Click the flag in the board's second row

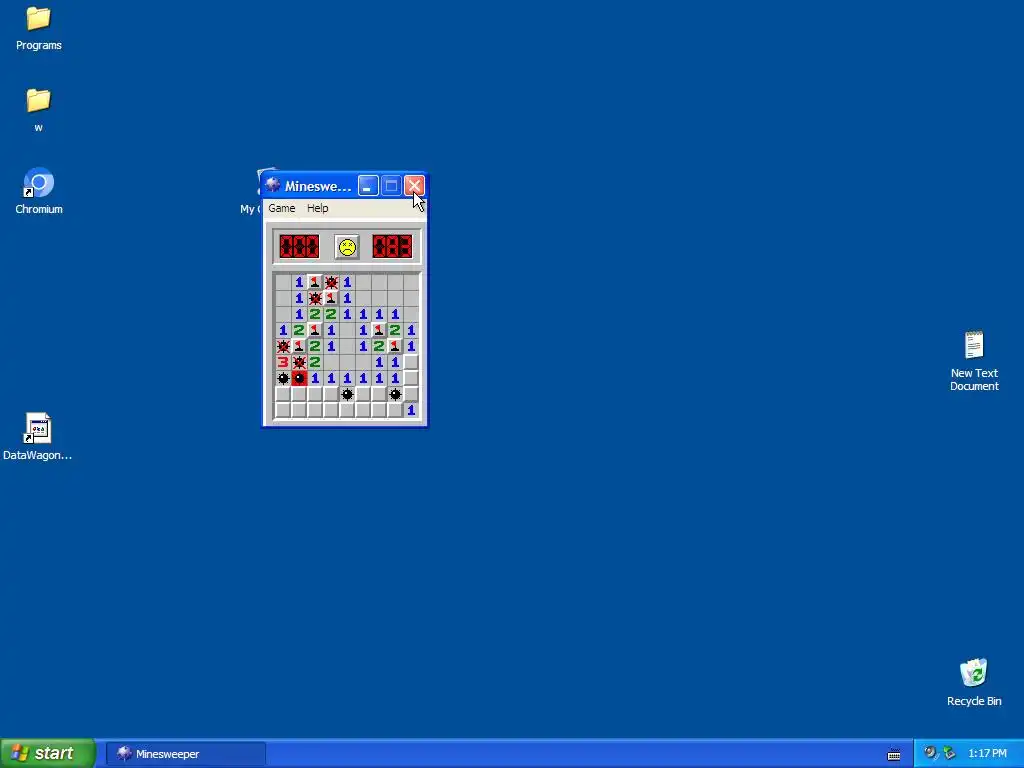point(331,298)
